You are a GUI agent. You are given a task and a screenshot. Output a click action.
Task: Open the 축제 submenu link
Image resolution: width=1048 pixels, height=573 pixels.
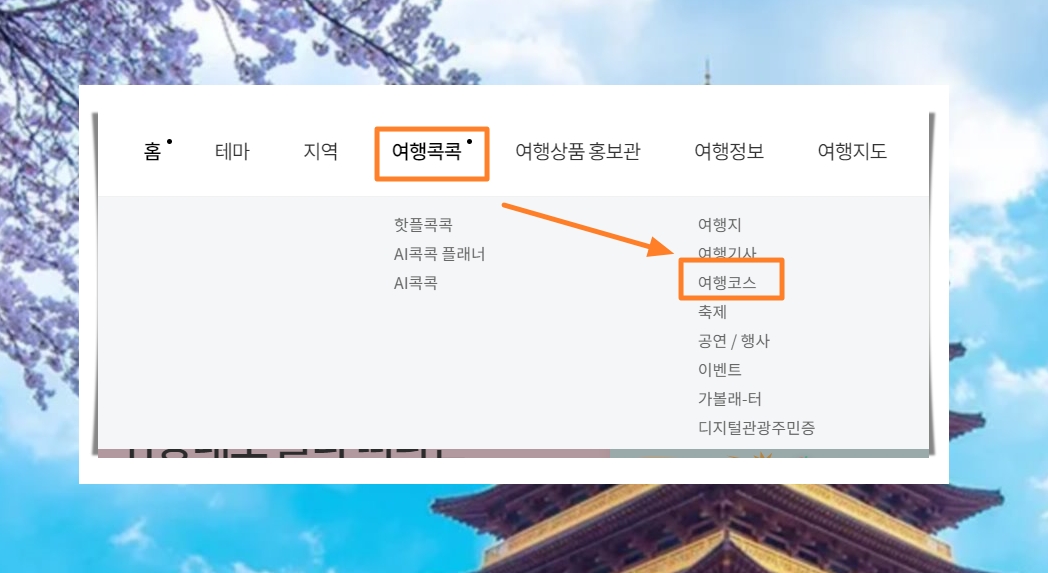pyautogui.click(x=712, y=312)
